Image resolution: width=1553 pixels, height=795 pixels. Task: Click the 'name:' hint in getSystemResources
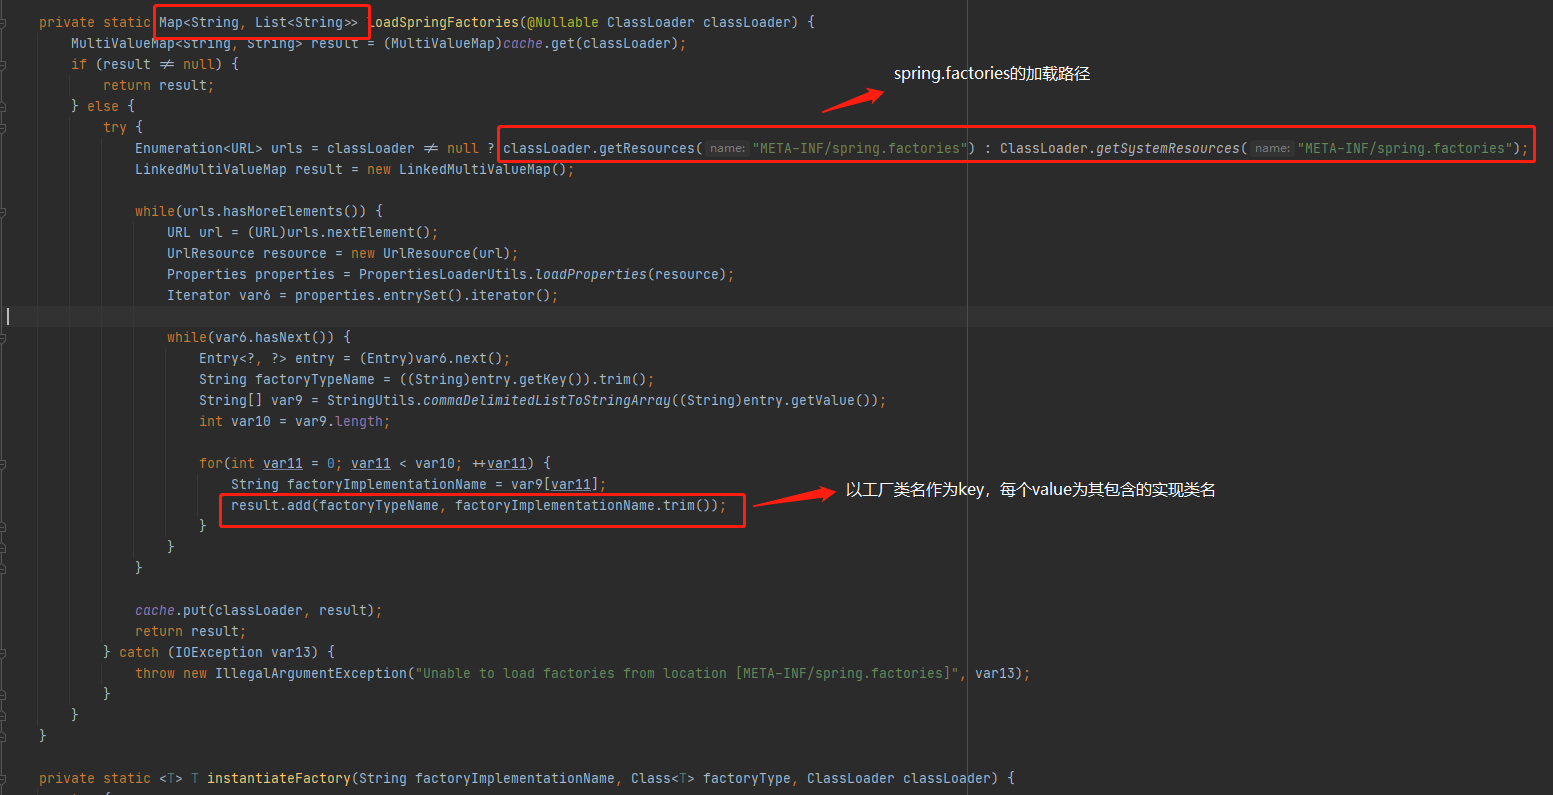tap(1272, 148)
